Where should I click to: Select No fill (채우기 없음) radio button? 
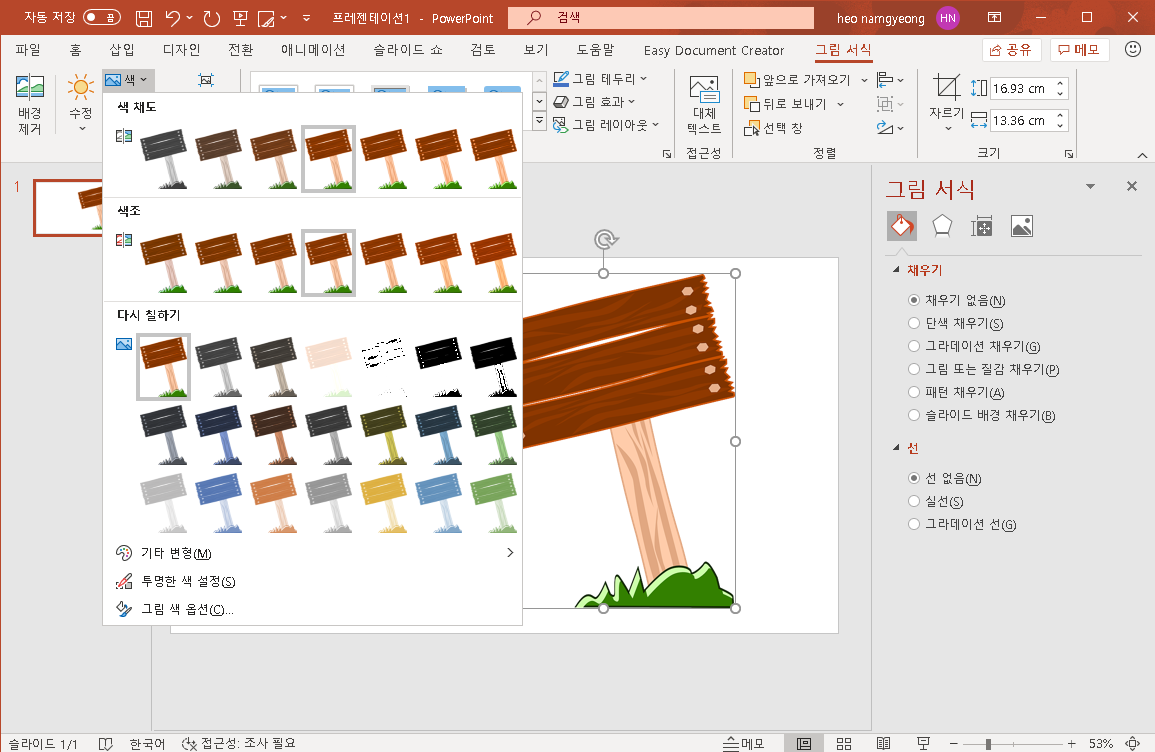pos(914,300)
